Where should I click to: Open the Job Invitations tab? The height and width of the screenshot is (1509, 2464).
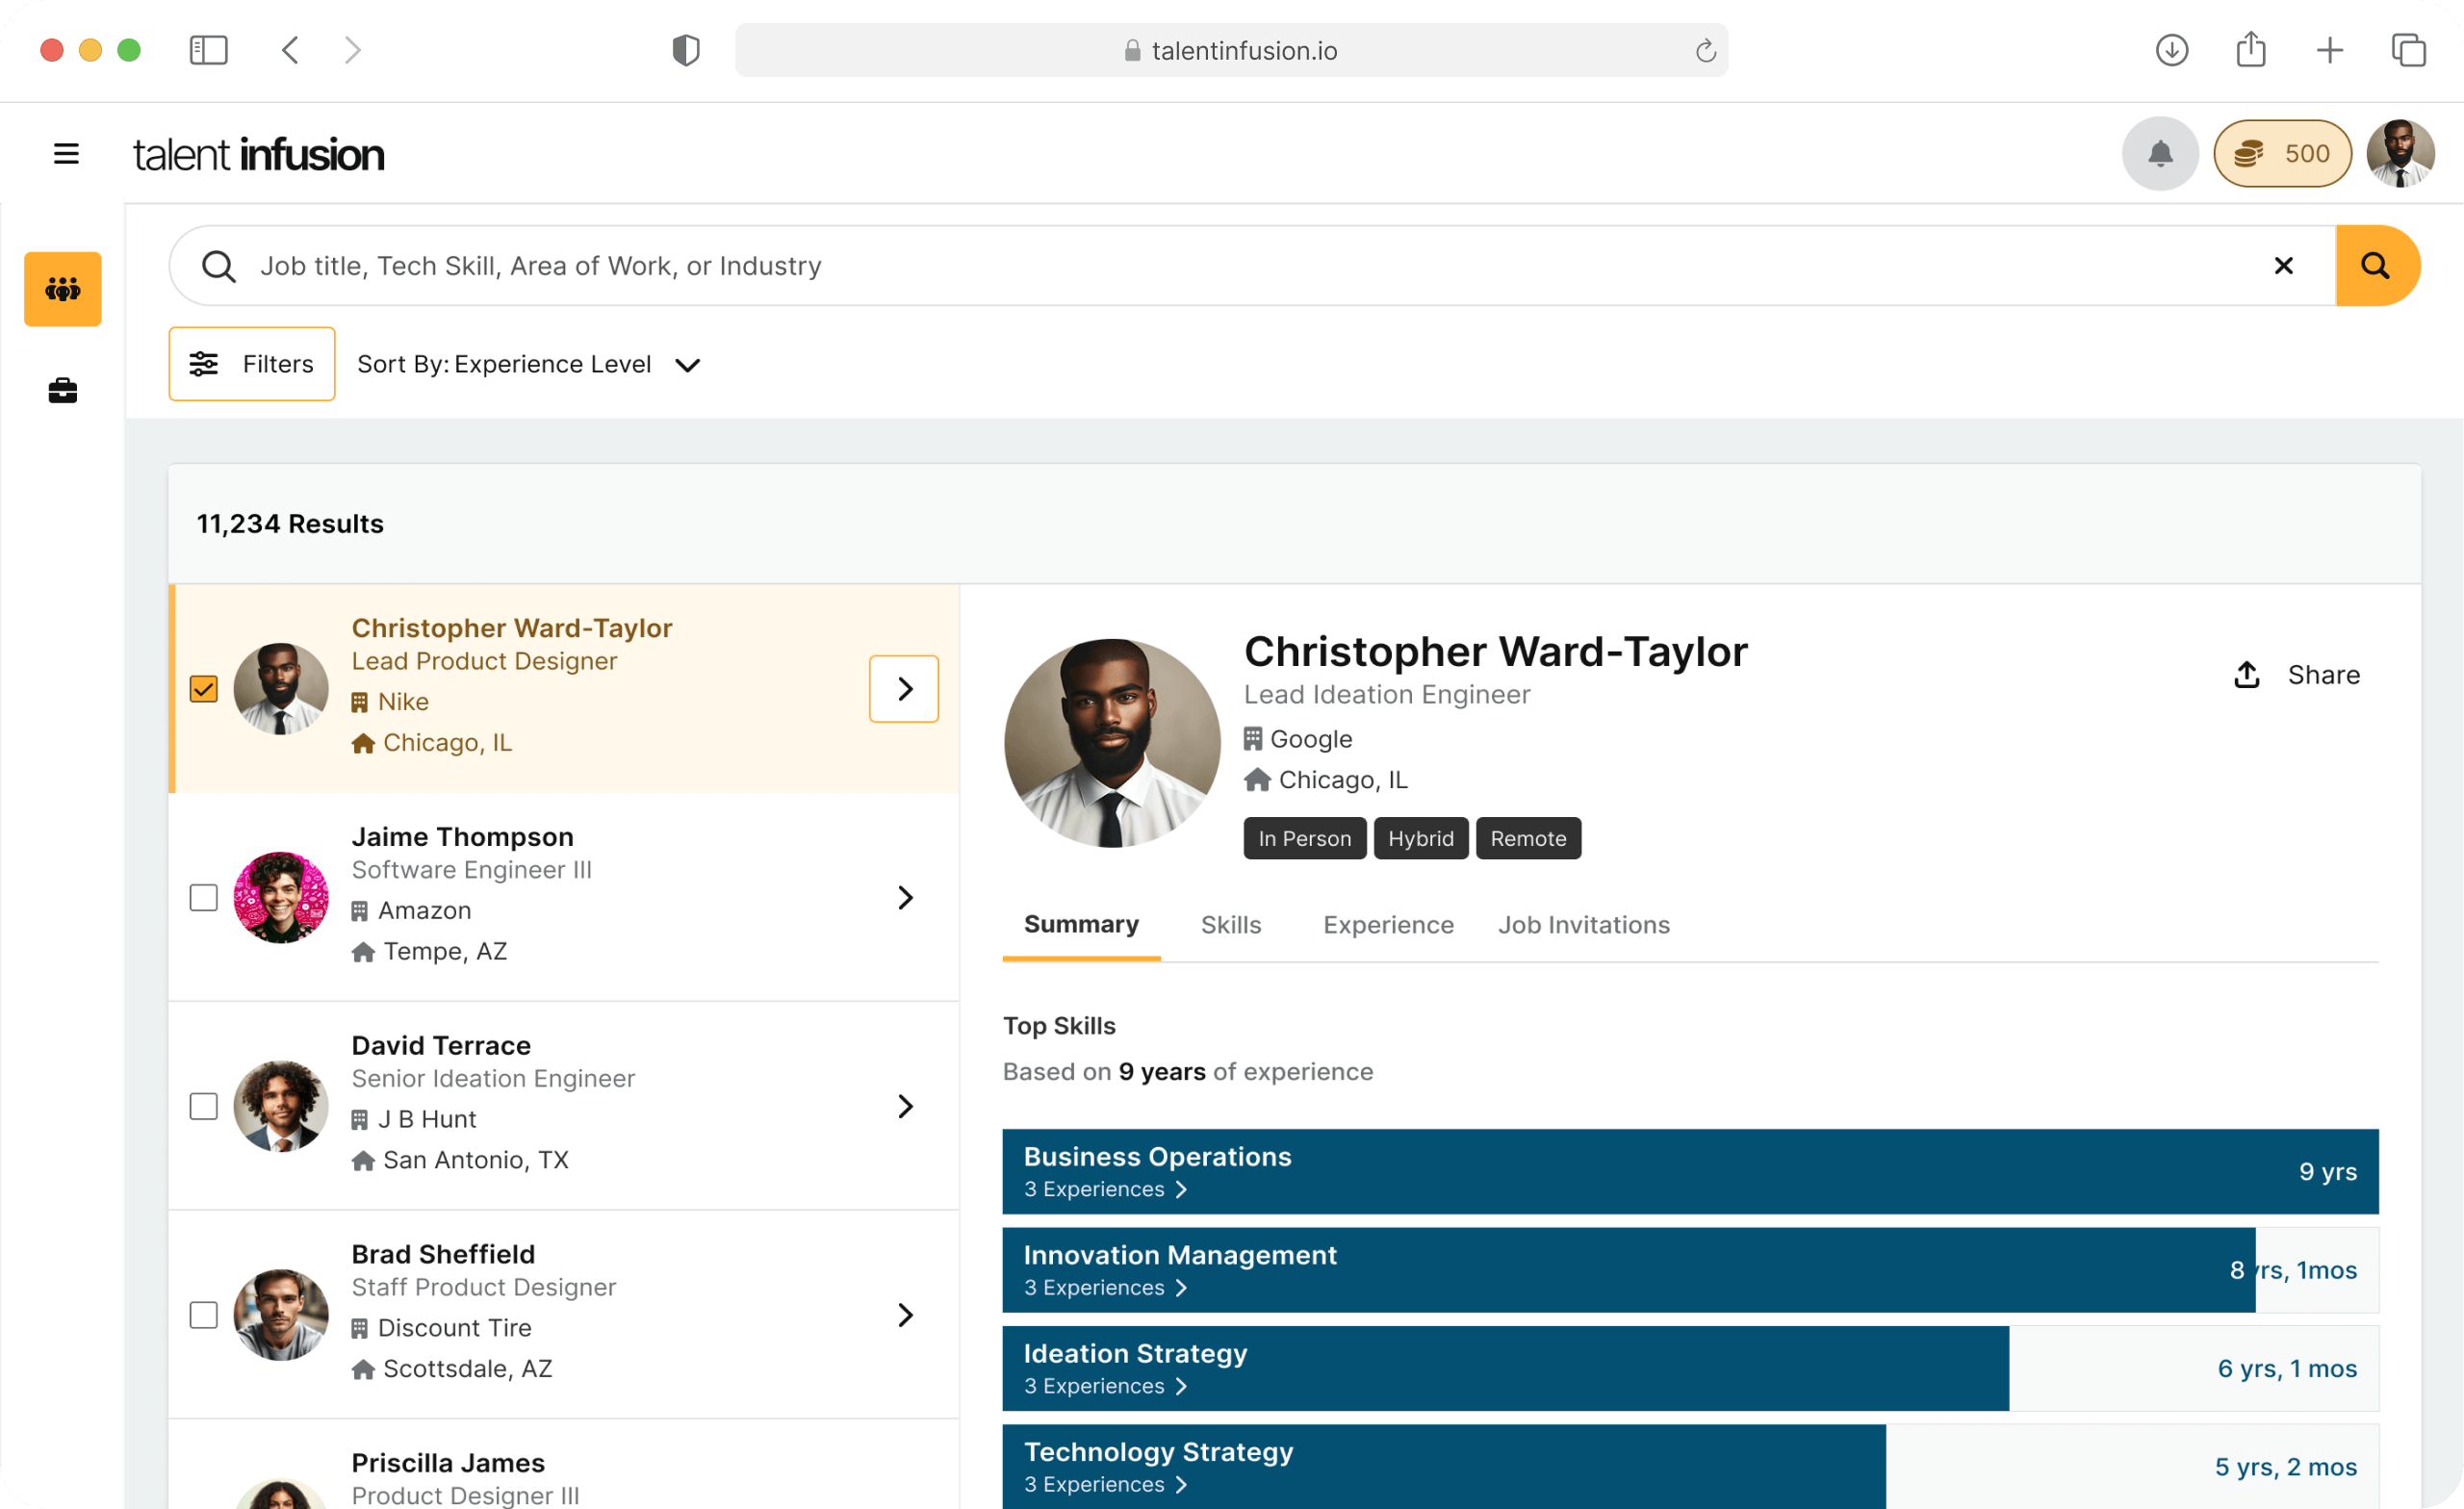click(x=1583, y=925)
